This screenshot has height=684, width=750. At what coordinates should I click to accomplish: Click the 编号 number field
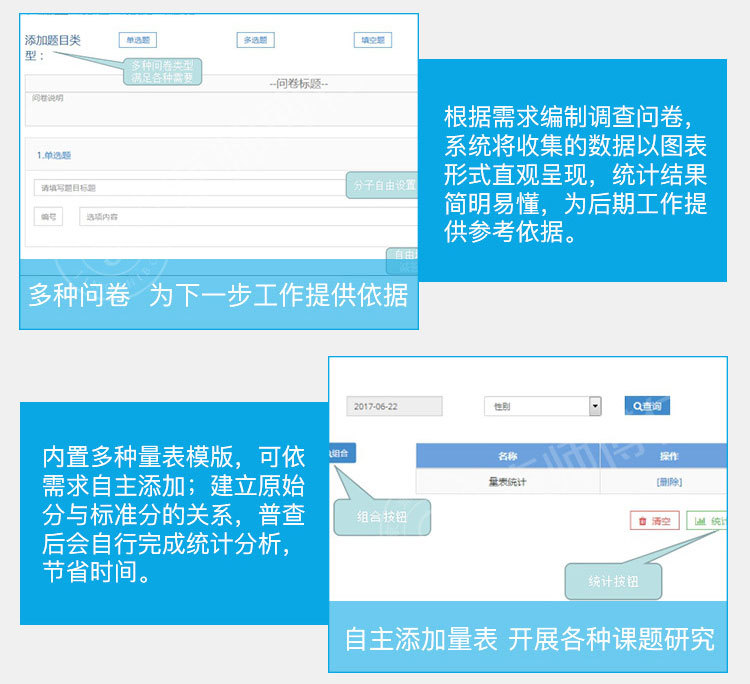tap(48, 217)
